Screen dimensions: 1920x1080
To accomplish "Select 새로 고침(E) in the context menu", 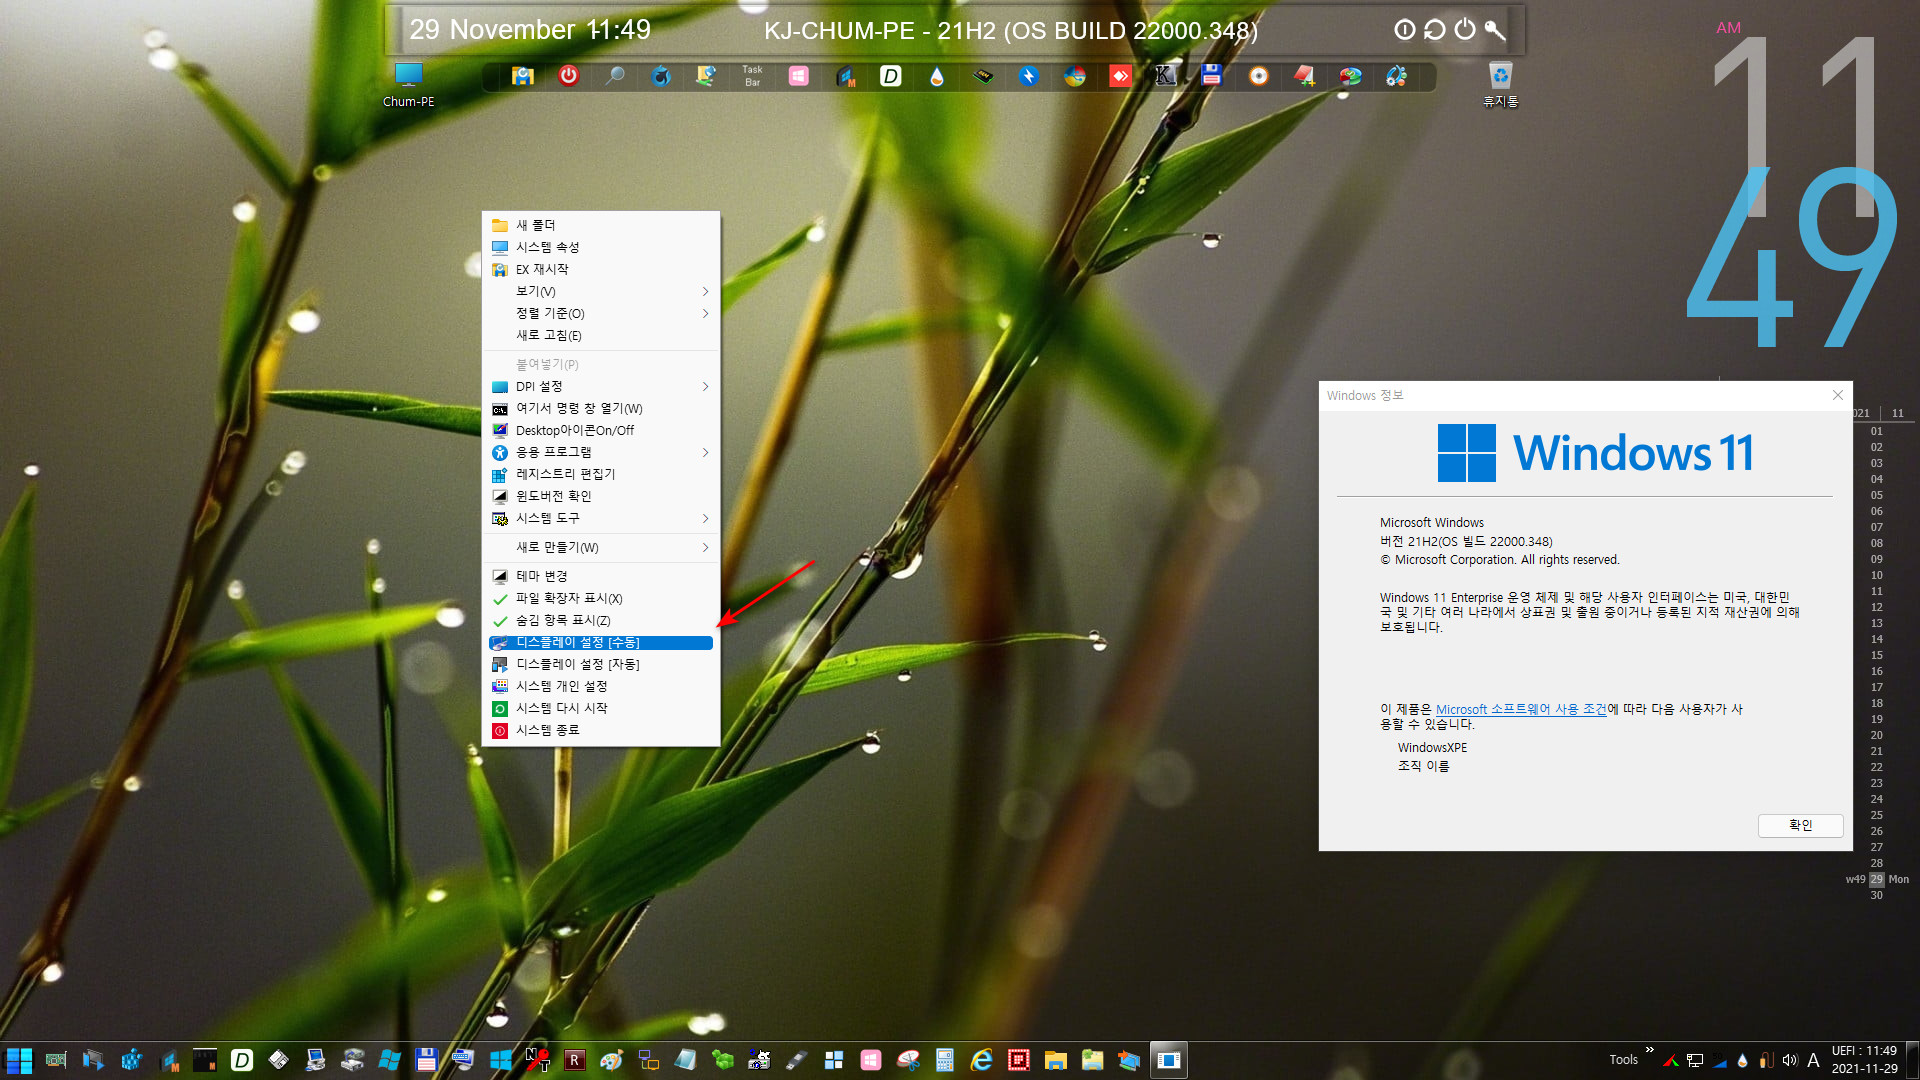I will pyautogui.click(x=600, y=335).
